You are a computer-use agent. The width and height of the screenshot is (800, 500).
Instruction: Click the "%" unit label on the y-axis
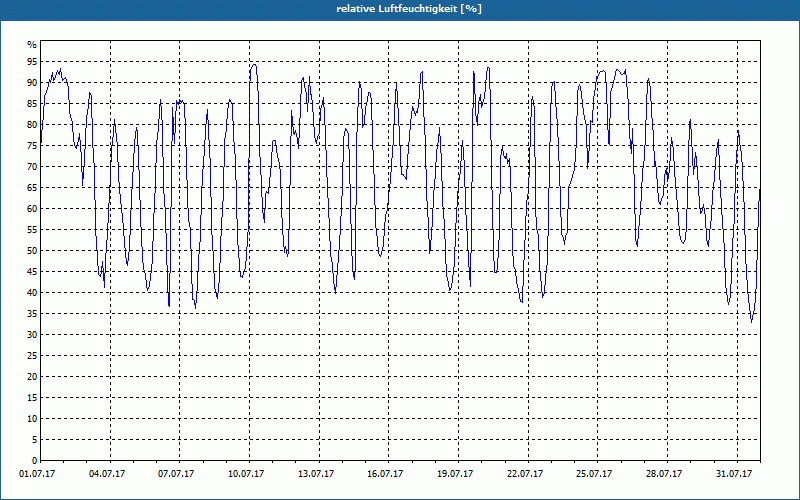tap(32, 45)
